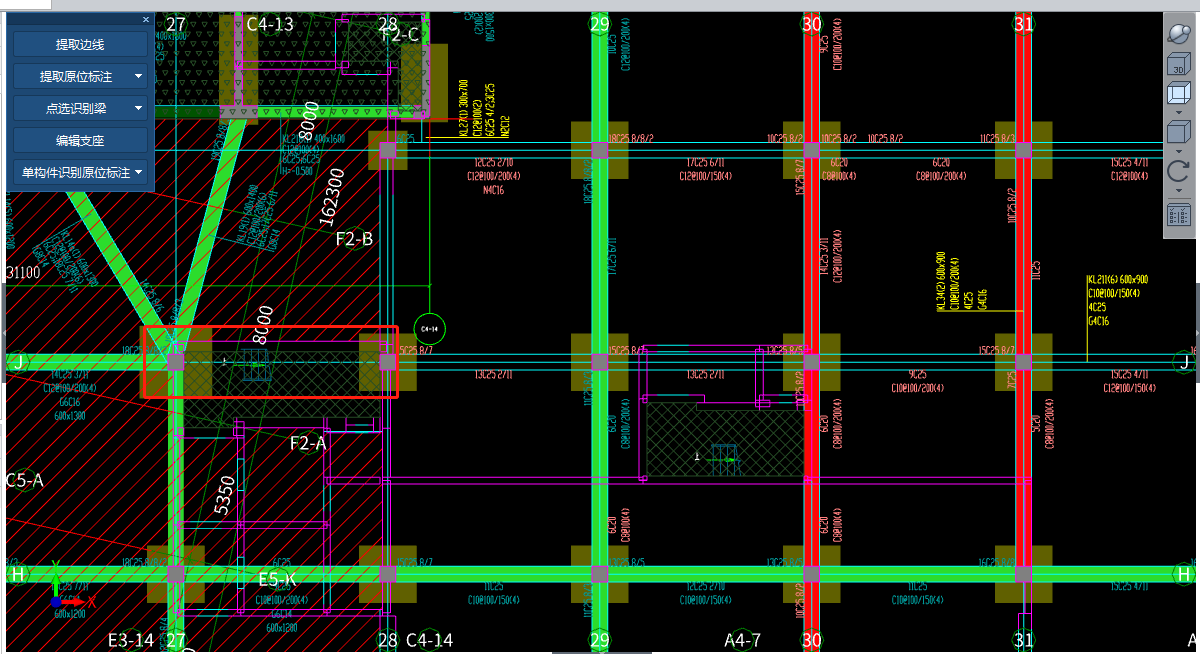Close the beam recognition floating panel

click(x=146, y=19)
